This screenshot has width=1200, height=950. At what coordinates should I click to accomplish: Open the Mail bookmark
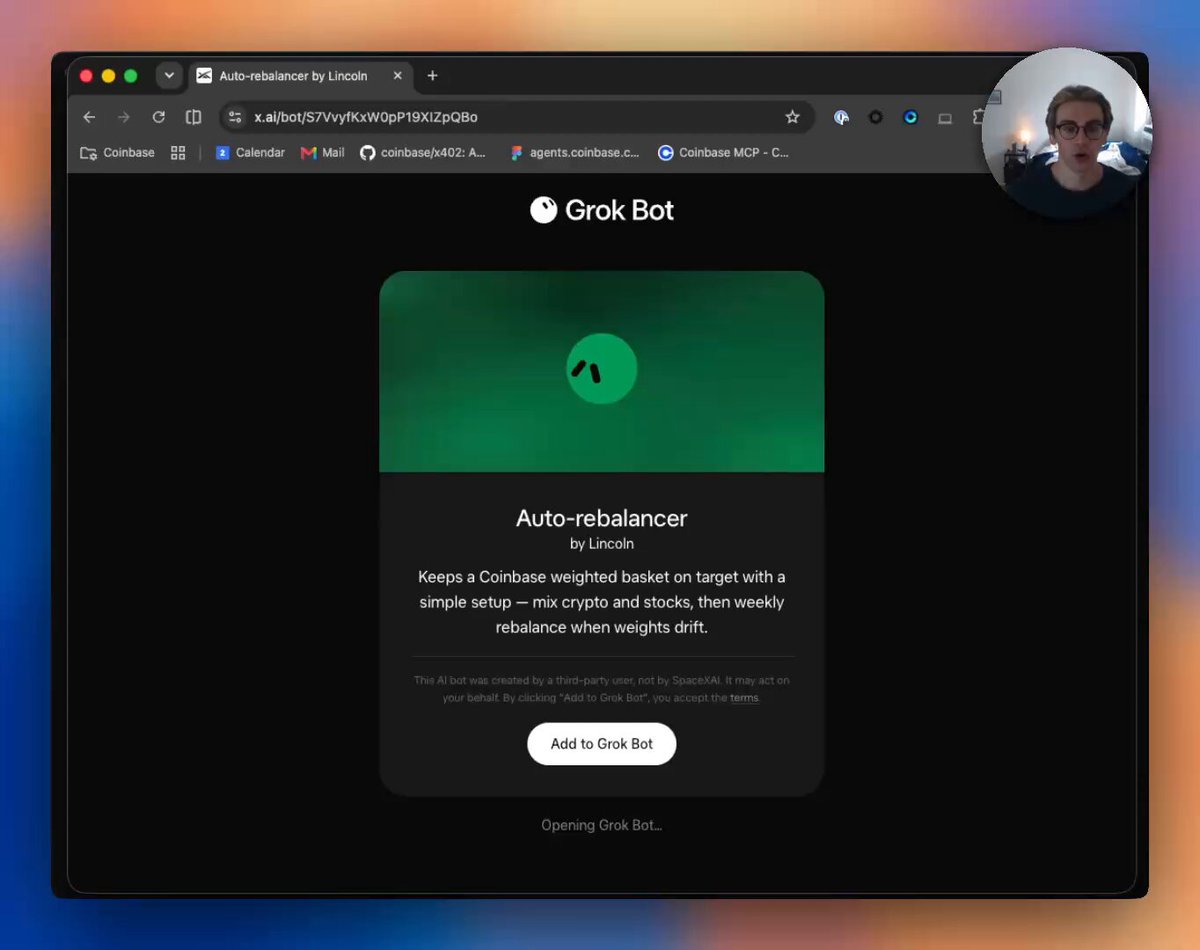tap(322, 153)
